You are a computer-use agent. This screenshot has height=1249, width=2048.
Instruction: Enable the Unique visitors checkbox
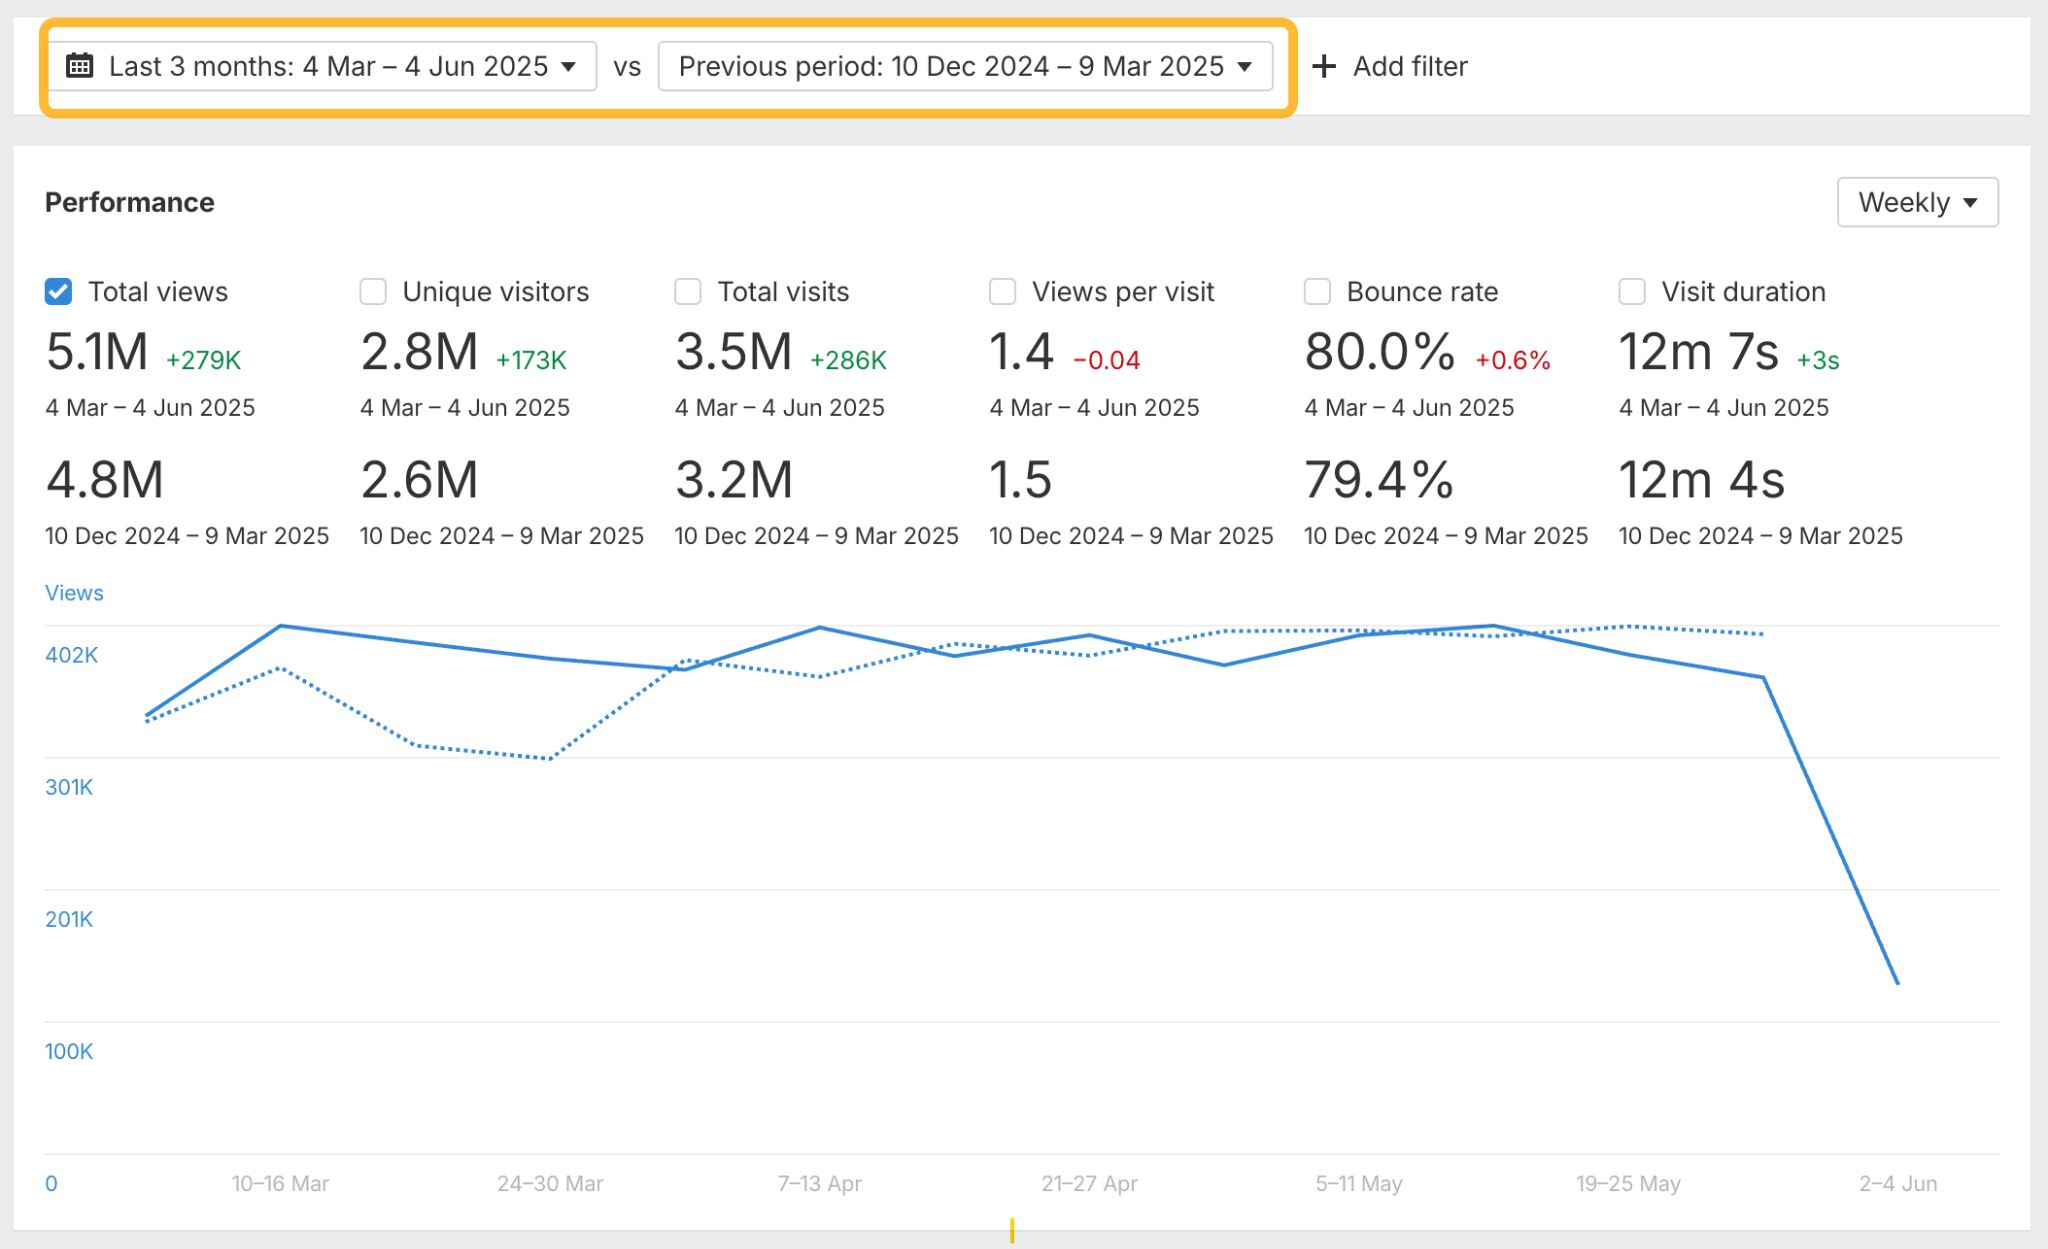[x=373, y=291]
